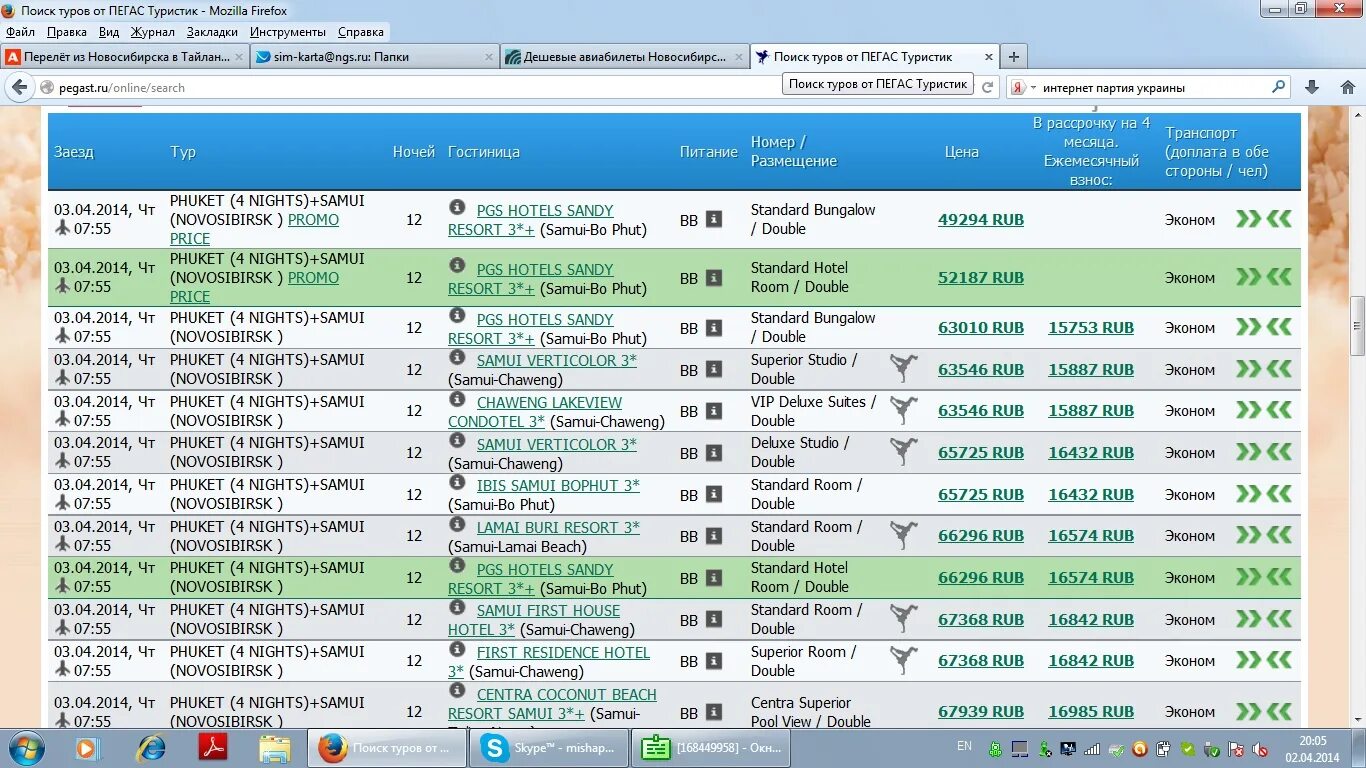Viewport: 1366px width, 768px height.
Task: Open installment 16985 RUB link
Action: coord(1091,712)
